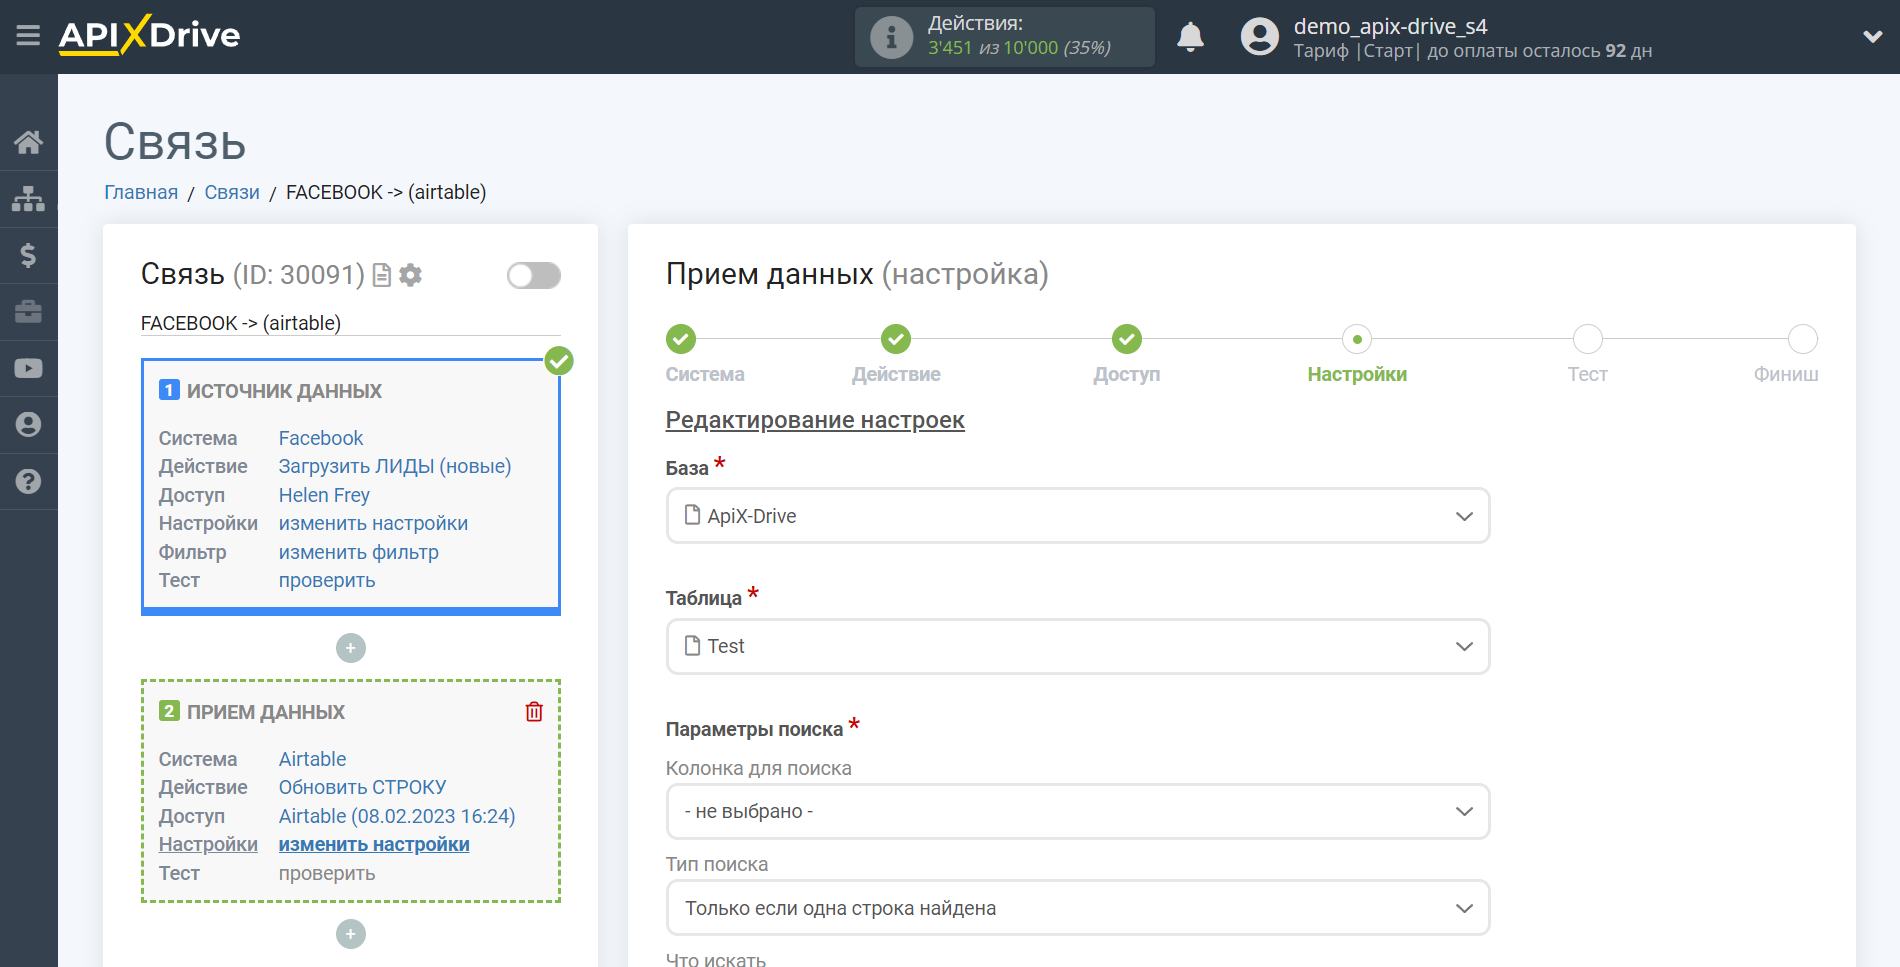Click Загрузить ЛИДЫ (новые) link
The image size is (1900, 967).
click(395, 466)
